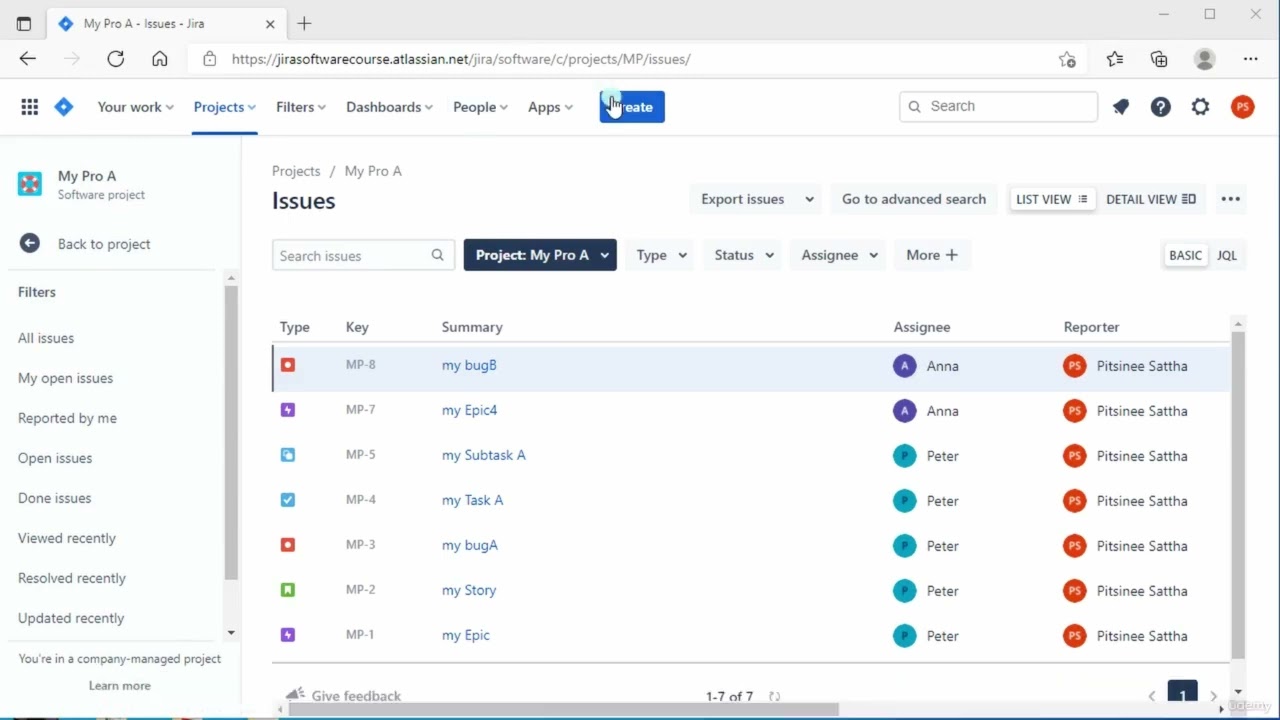Select Updated recently filter
This screenshot has height=720, width=1280.
[x=71, y=618]
